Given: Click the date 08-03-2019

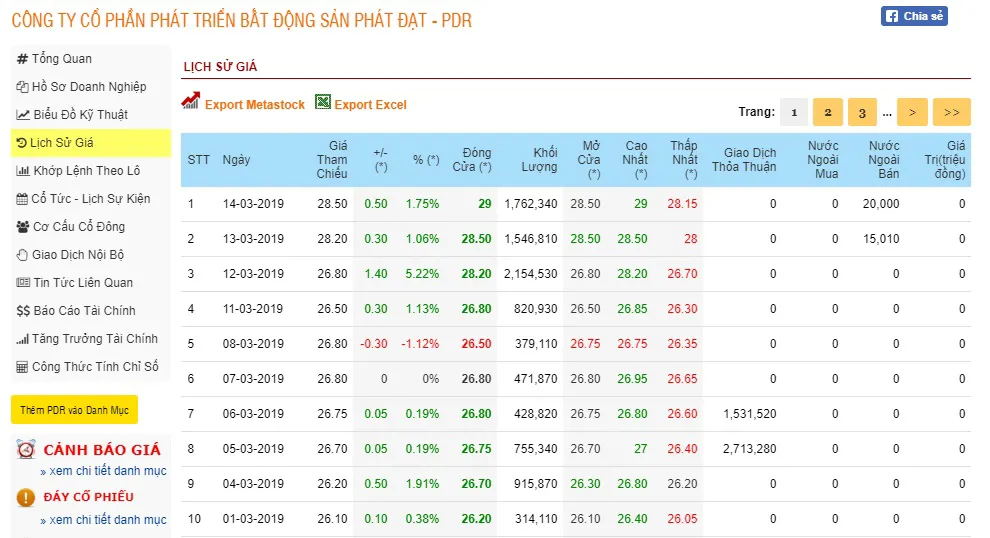Looking at the screenshot, I should coord(253,344).
